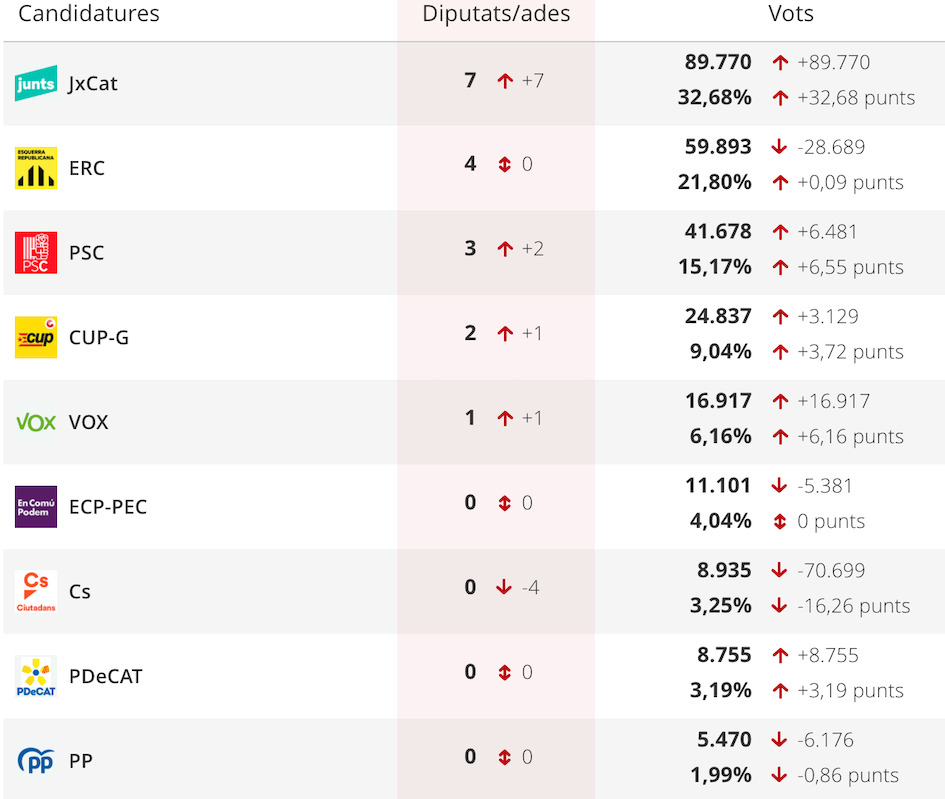Click the unchanged arrow beside 0 punts
945x799 pixels.
779,521
